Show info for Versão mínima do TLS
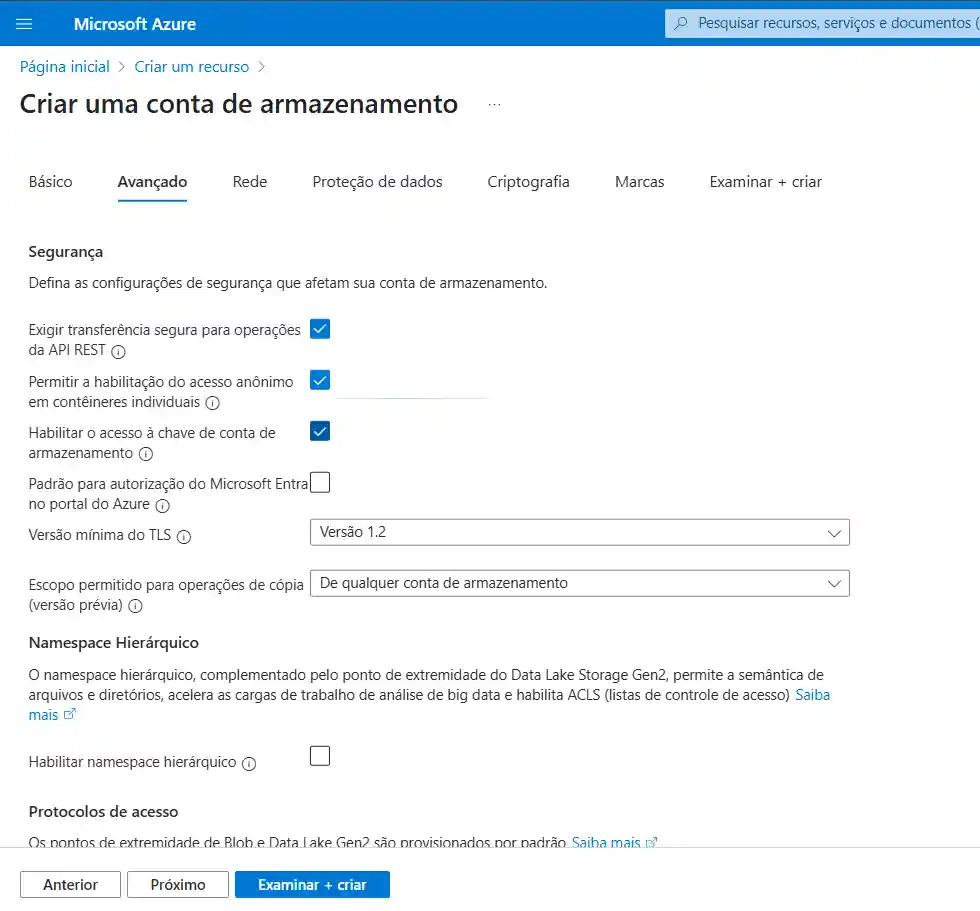Viewport: 980px width, 911px height. tap(184, 536)
